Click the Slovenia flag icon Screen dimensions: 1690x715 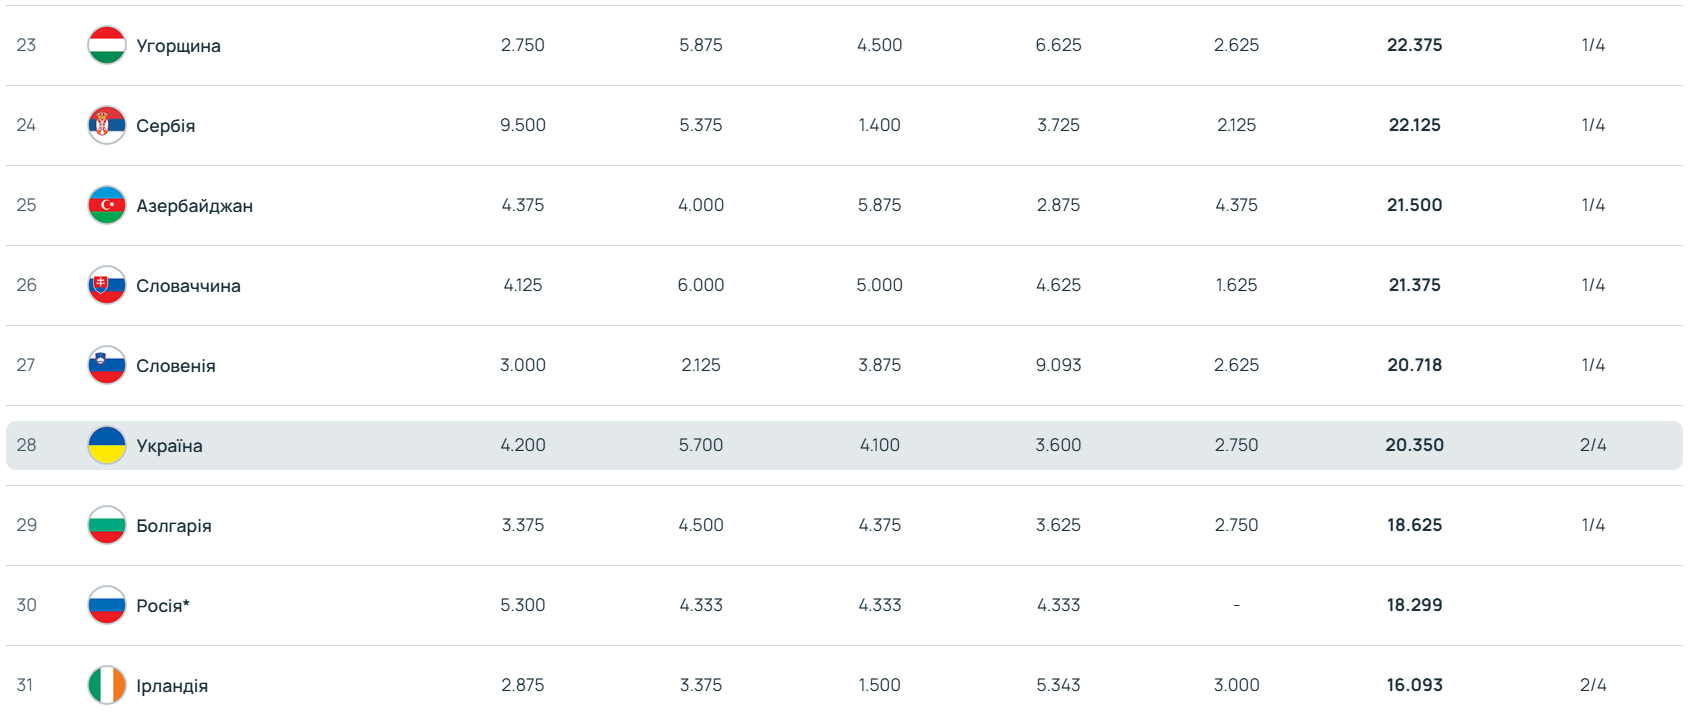[x=107, y=365]
